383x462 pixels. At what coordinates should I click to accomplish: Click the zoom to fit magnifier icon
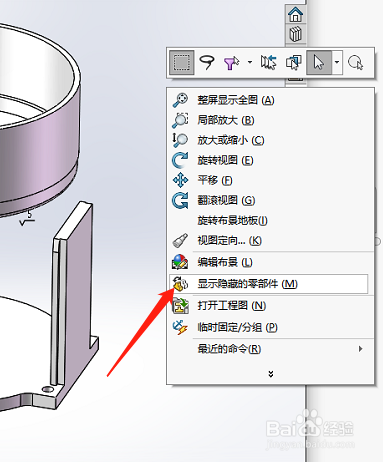pos(180,100)
